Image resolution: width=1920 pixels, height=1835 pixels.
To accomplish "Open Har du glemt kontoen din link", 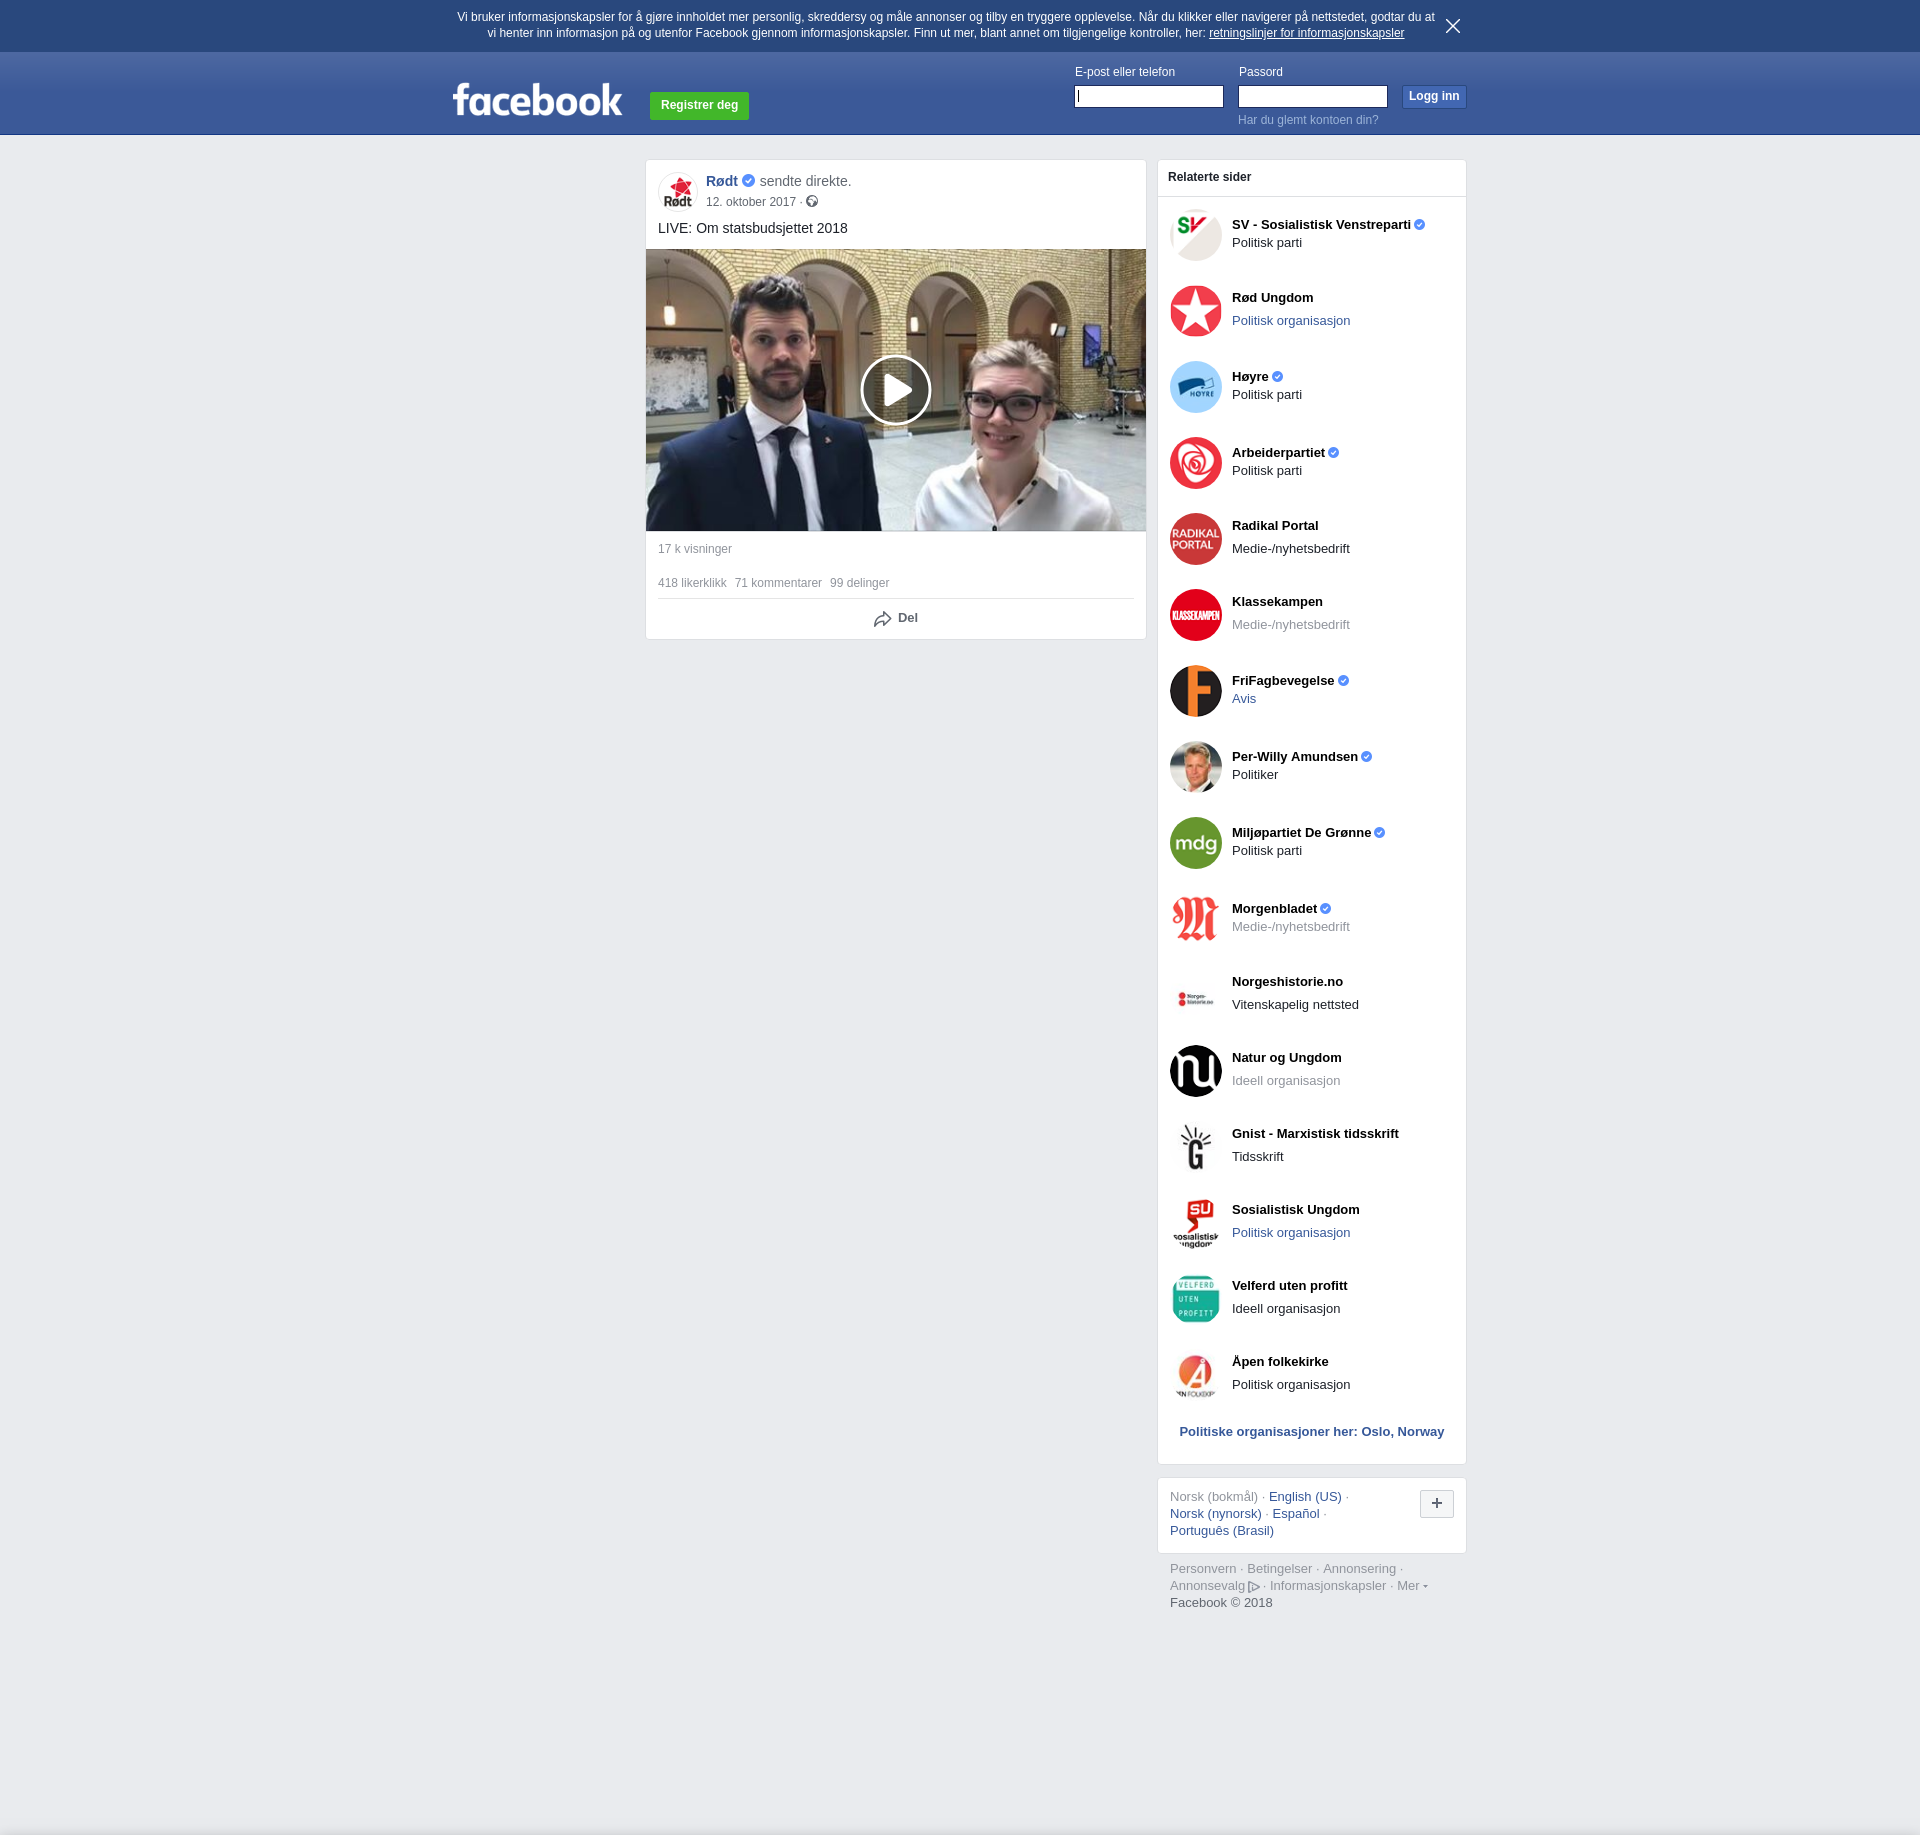I will [x=1307, y=120].
